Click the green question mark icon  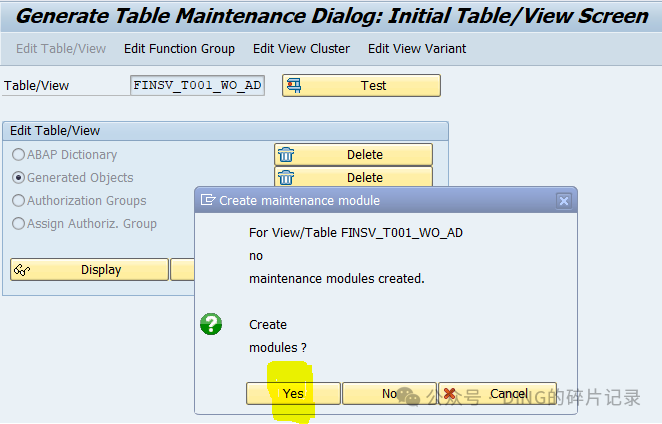[x=211, y=324]
